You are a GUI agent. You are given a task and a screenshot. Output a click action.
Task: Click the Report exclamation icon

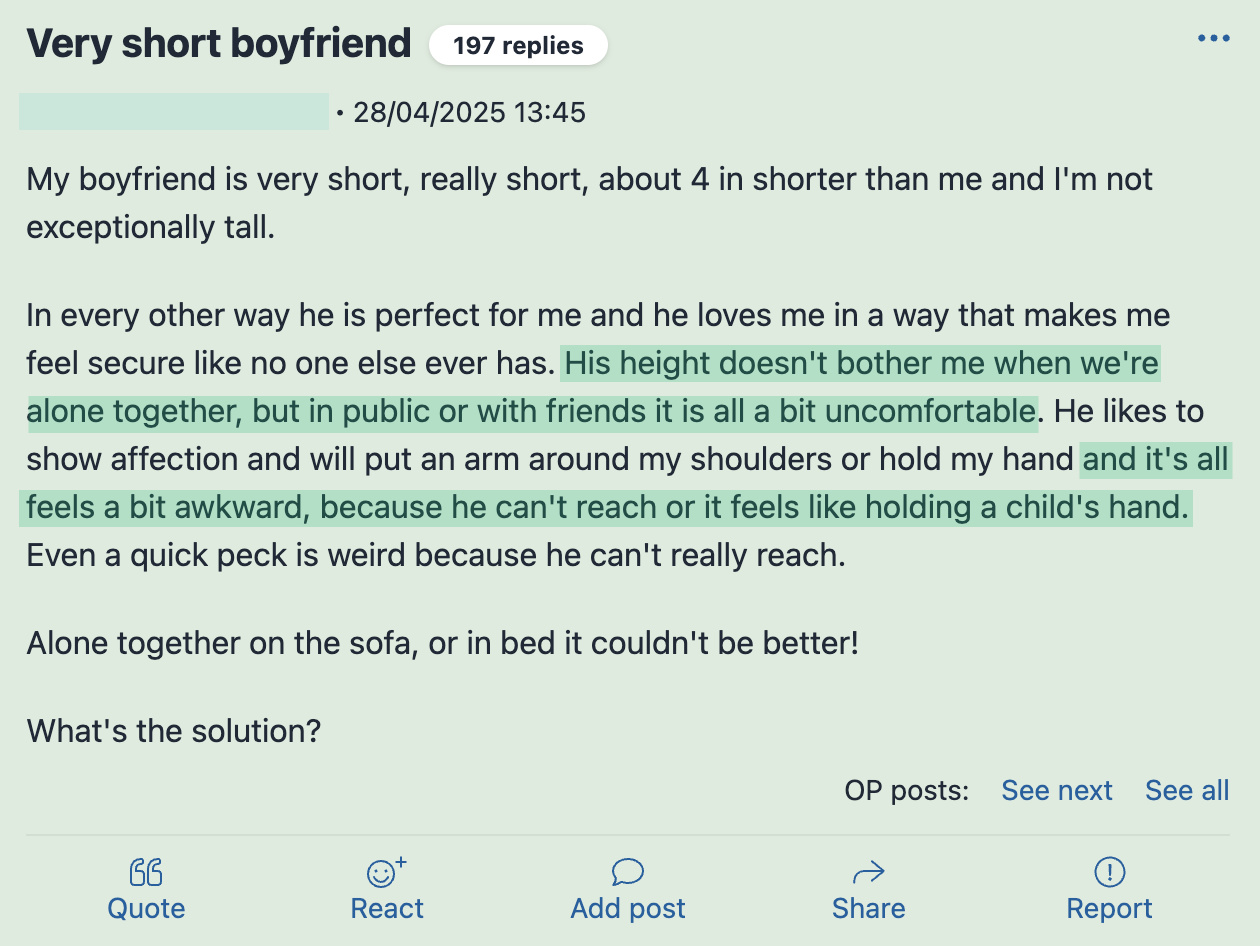coord(1109,873)
